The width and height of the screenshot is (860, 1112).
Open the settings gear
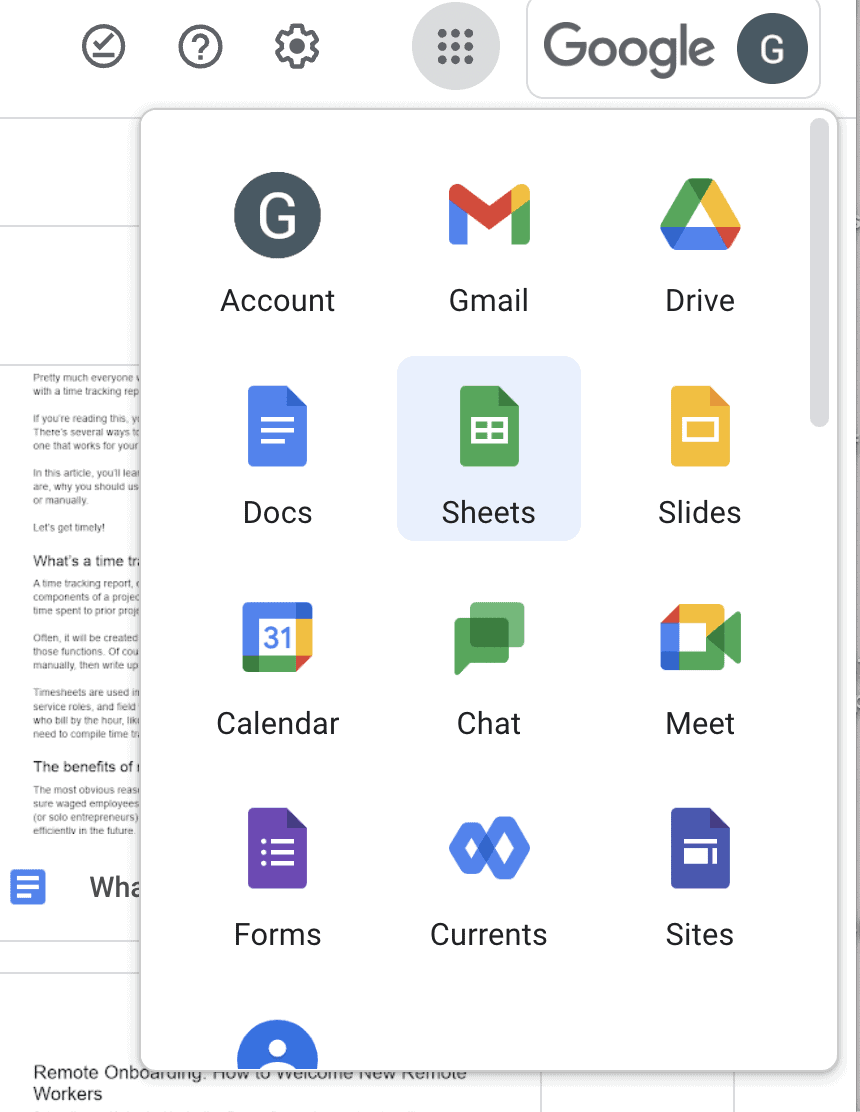click(x=296, y=47)
